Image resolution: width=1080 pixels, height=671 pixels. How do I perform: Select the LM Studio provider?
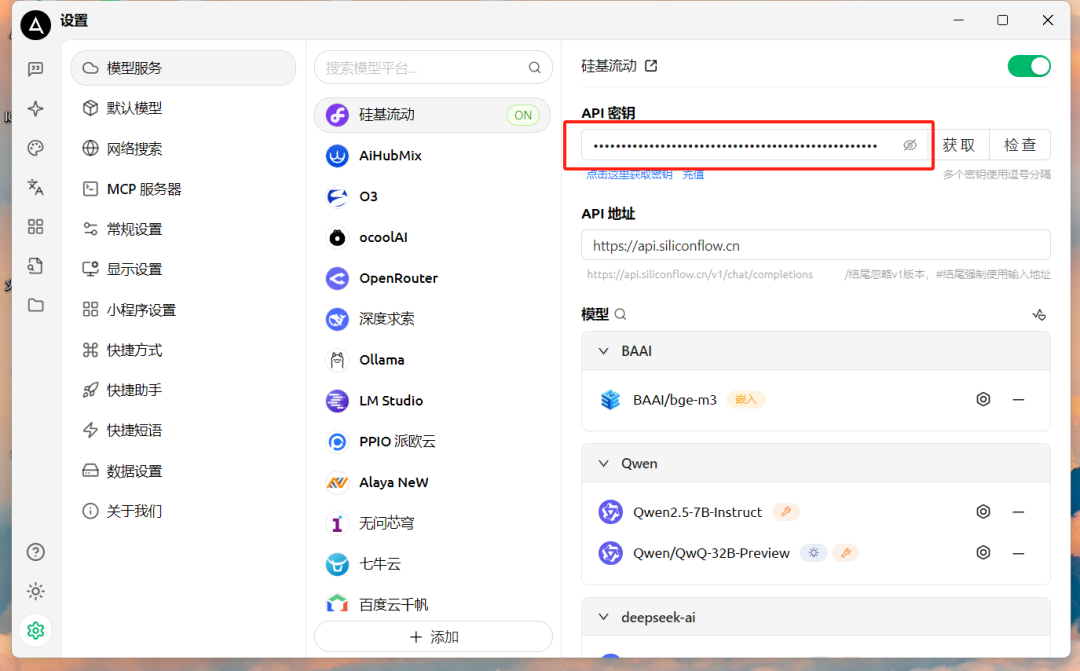pos(433,401)
